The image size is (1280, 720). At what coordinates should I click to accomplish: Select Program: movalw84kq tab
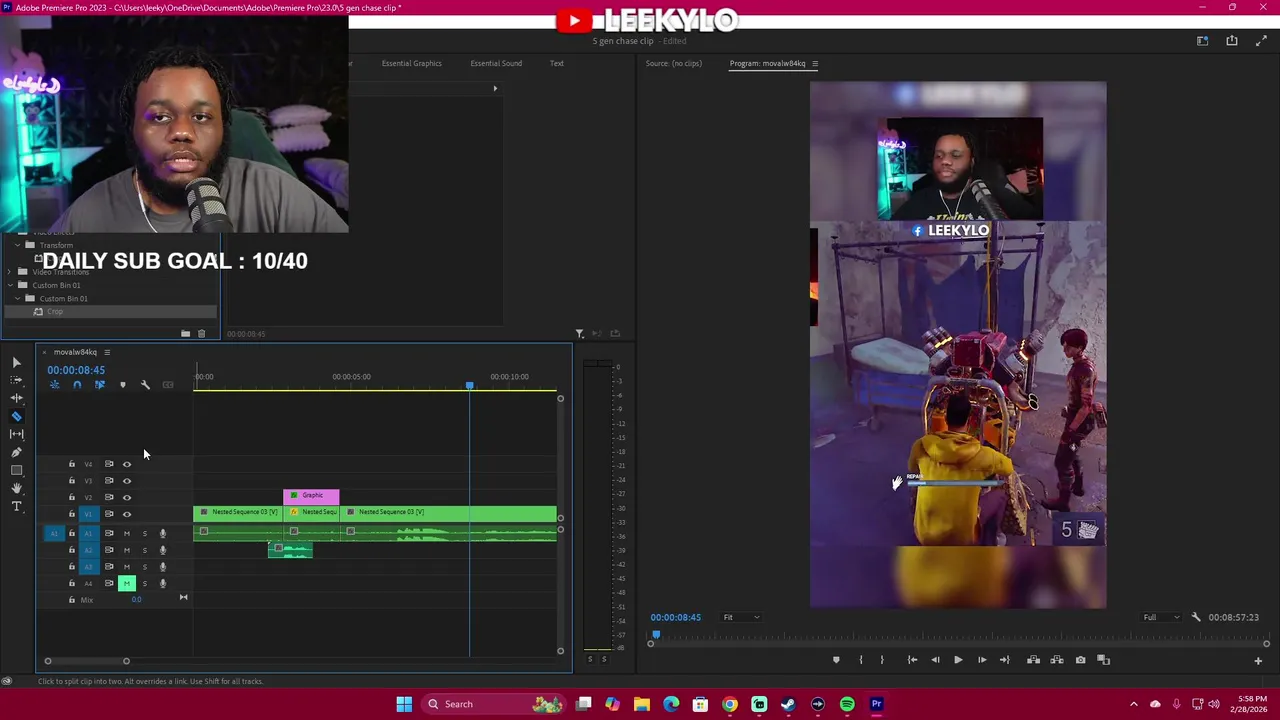click(767, 63)
